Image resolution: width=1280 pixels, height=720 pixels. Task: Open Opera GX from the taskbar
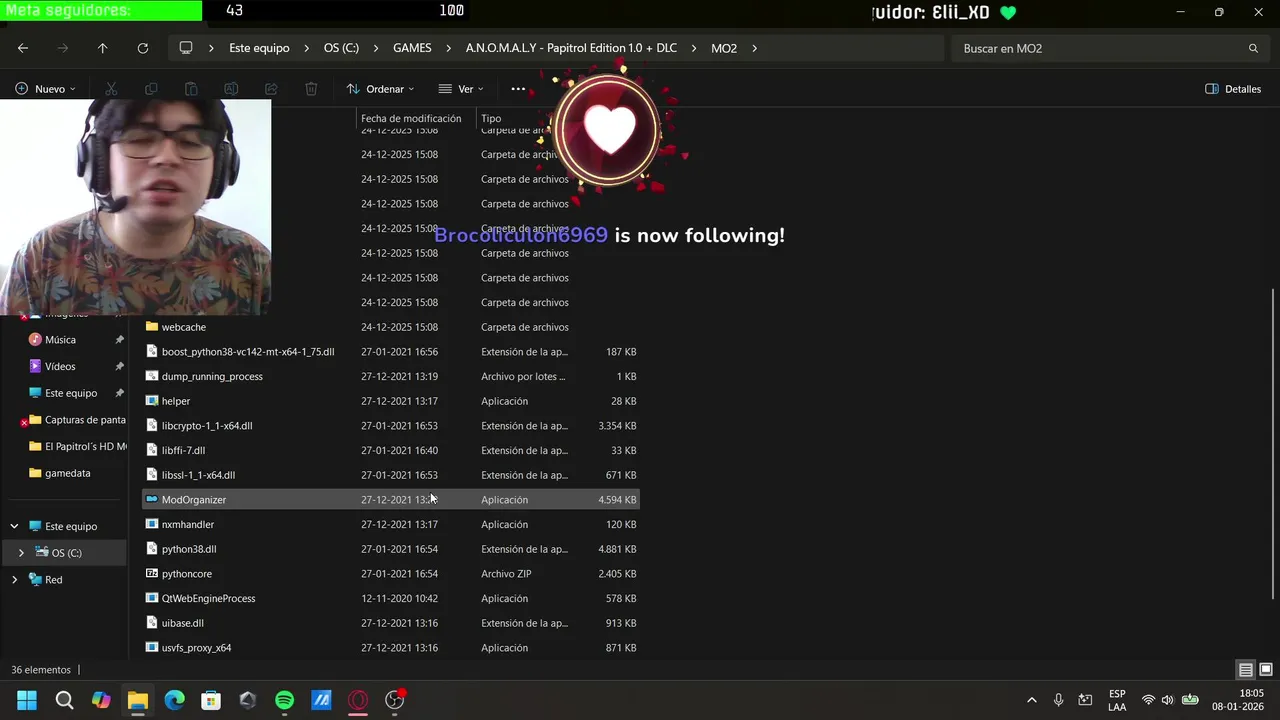(358, 700)
